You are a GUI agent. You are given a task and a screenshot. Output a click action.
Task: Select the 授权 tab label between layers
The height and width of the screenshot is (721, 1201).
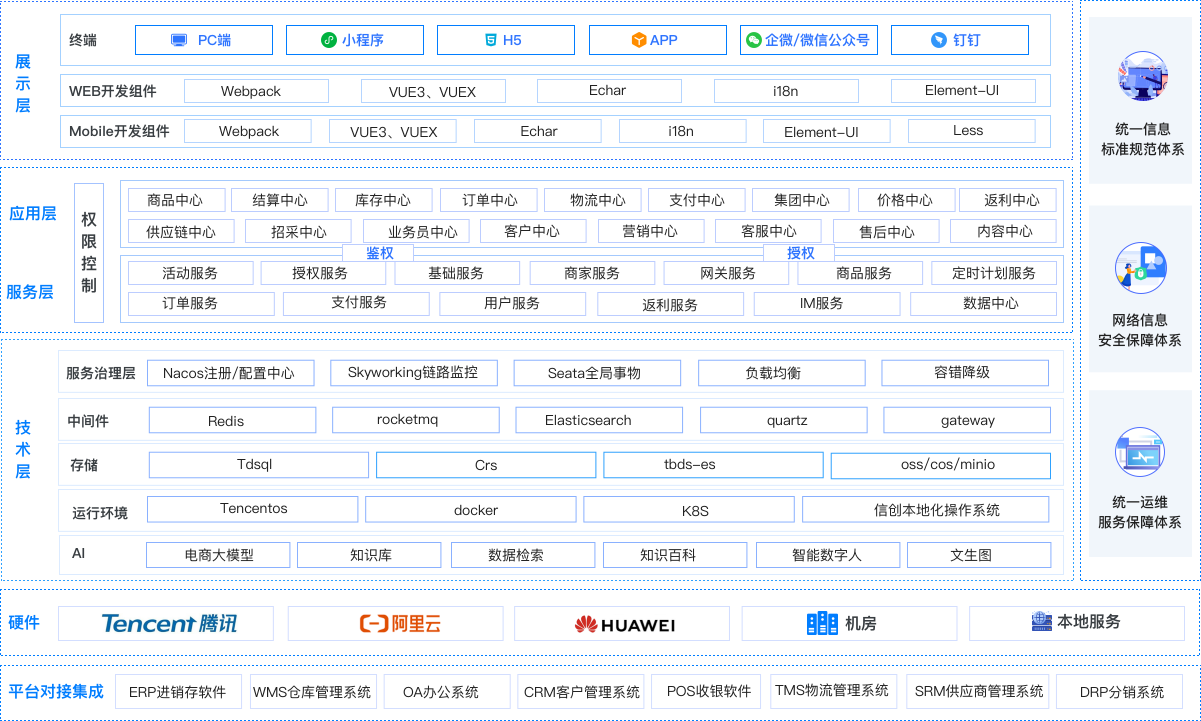pos(800,253)
